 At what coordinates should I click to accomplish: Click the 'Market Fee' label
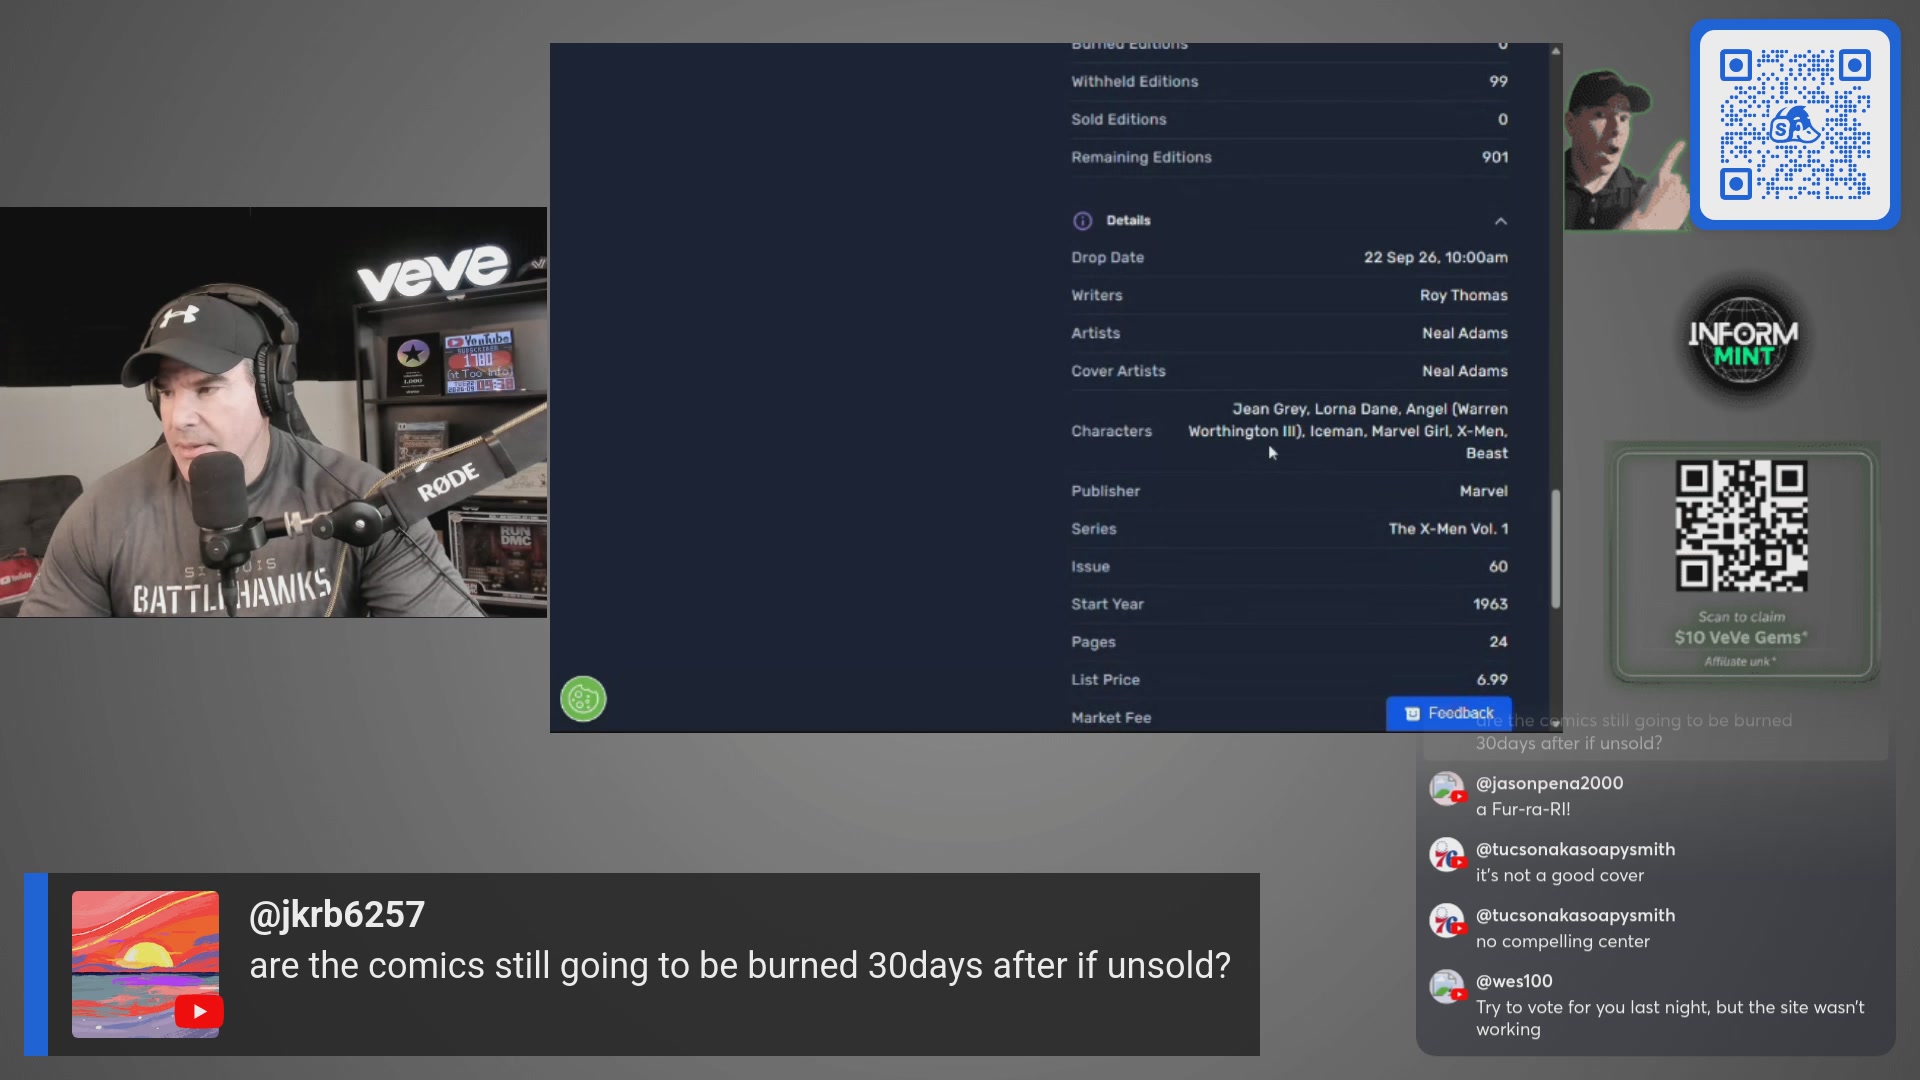[x=1111, y=717]
